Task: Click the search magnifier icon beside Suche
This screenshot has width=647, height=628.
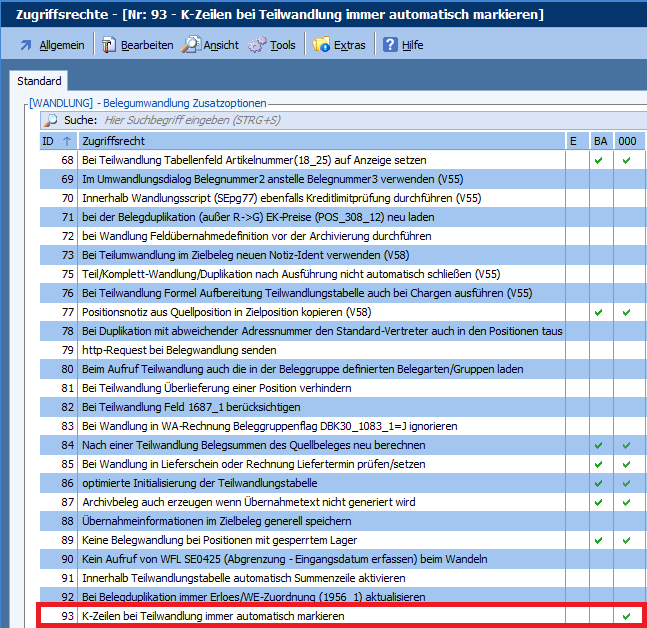Action: click(x=51, y=120)
